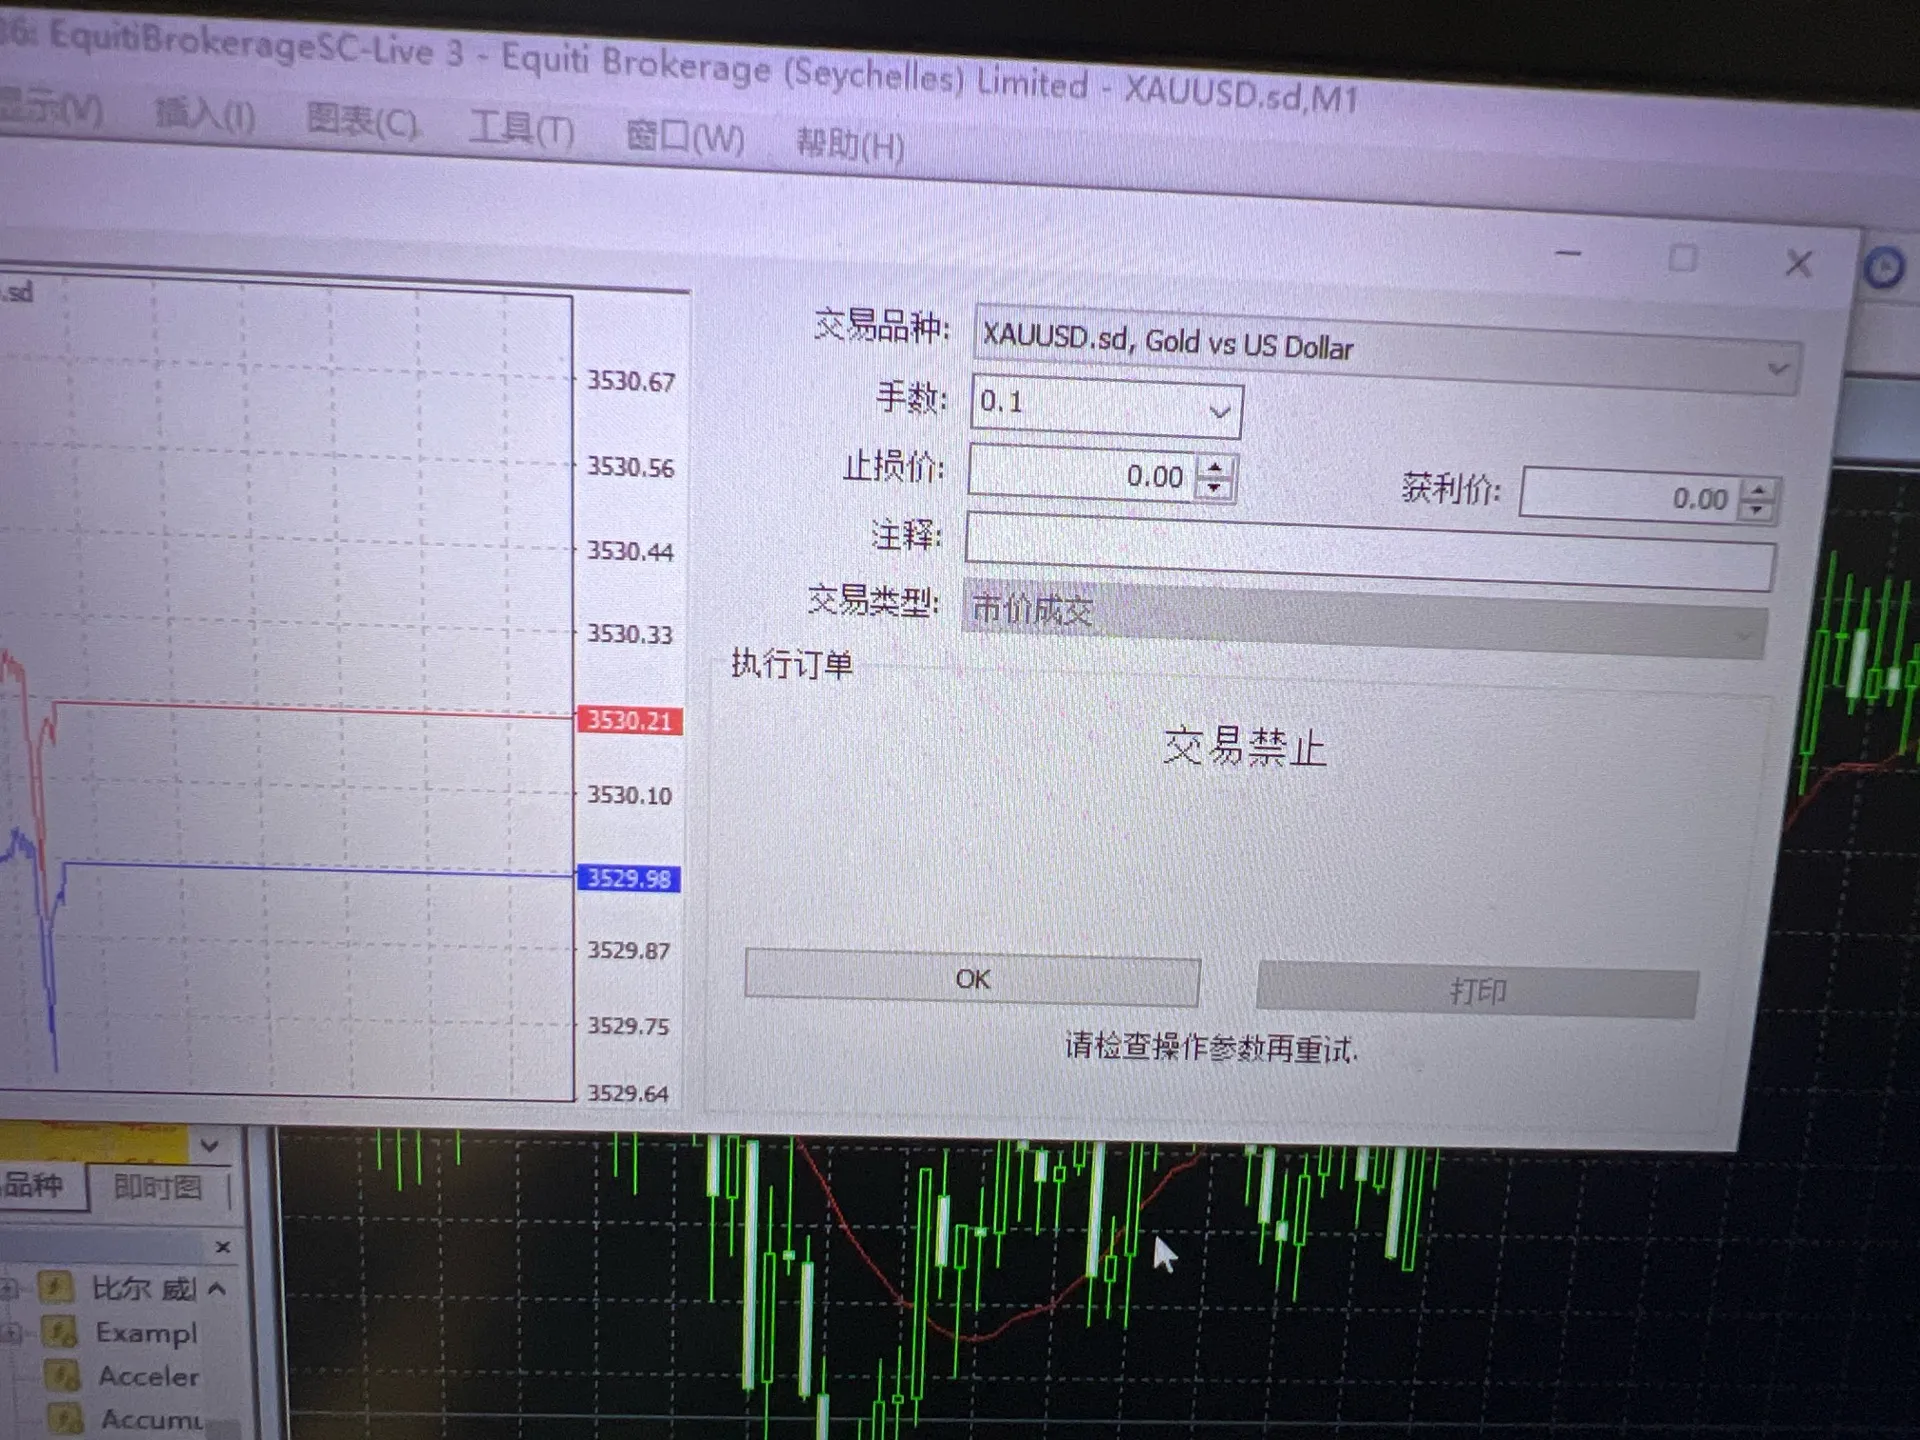
Task: Click the 打印 print button
Action: point(1477,991)
